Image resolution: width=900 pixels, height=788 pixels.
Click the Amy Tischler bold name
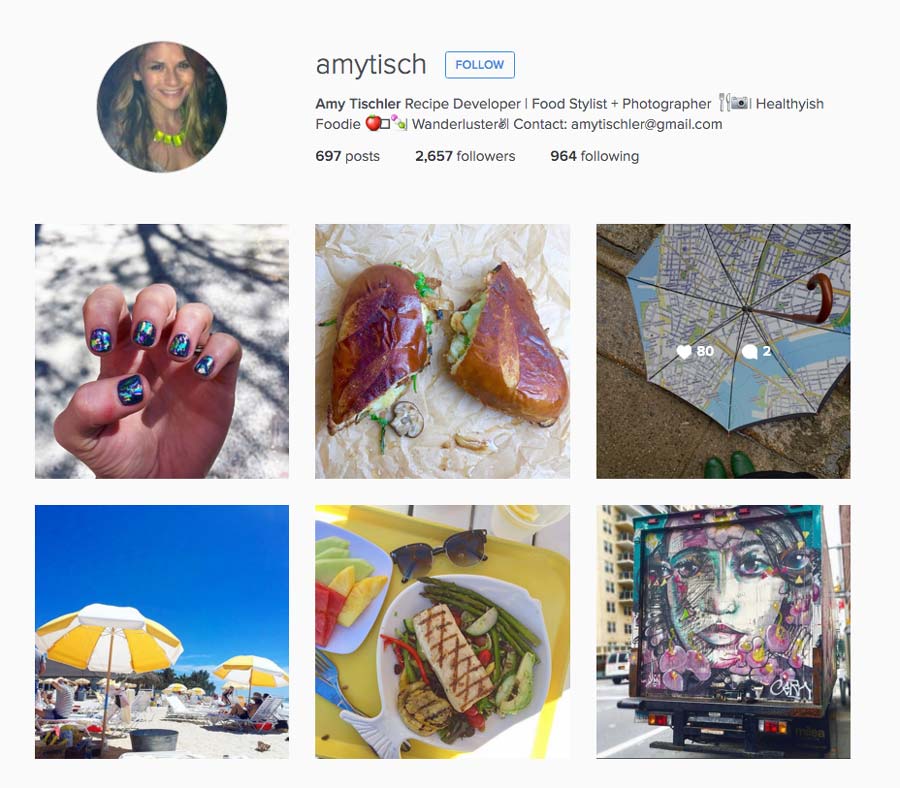(x=358, y=104)
